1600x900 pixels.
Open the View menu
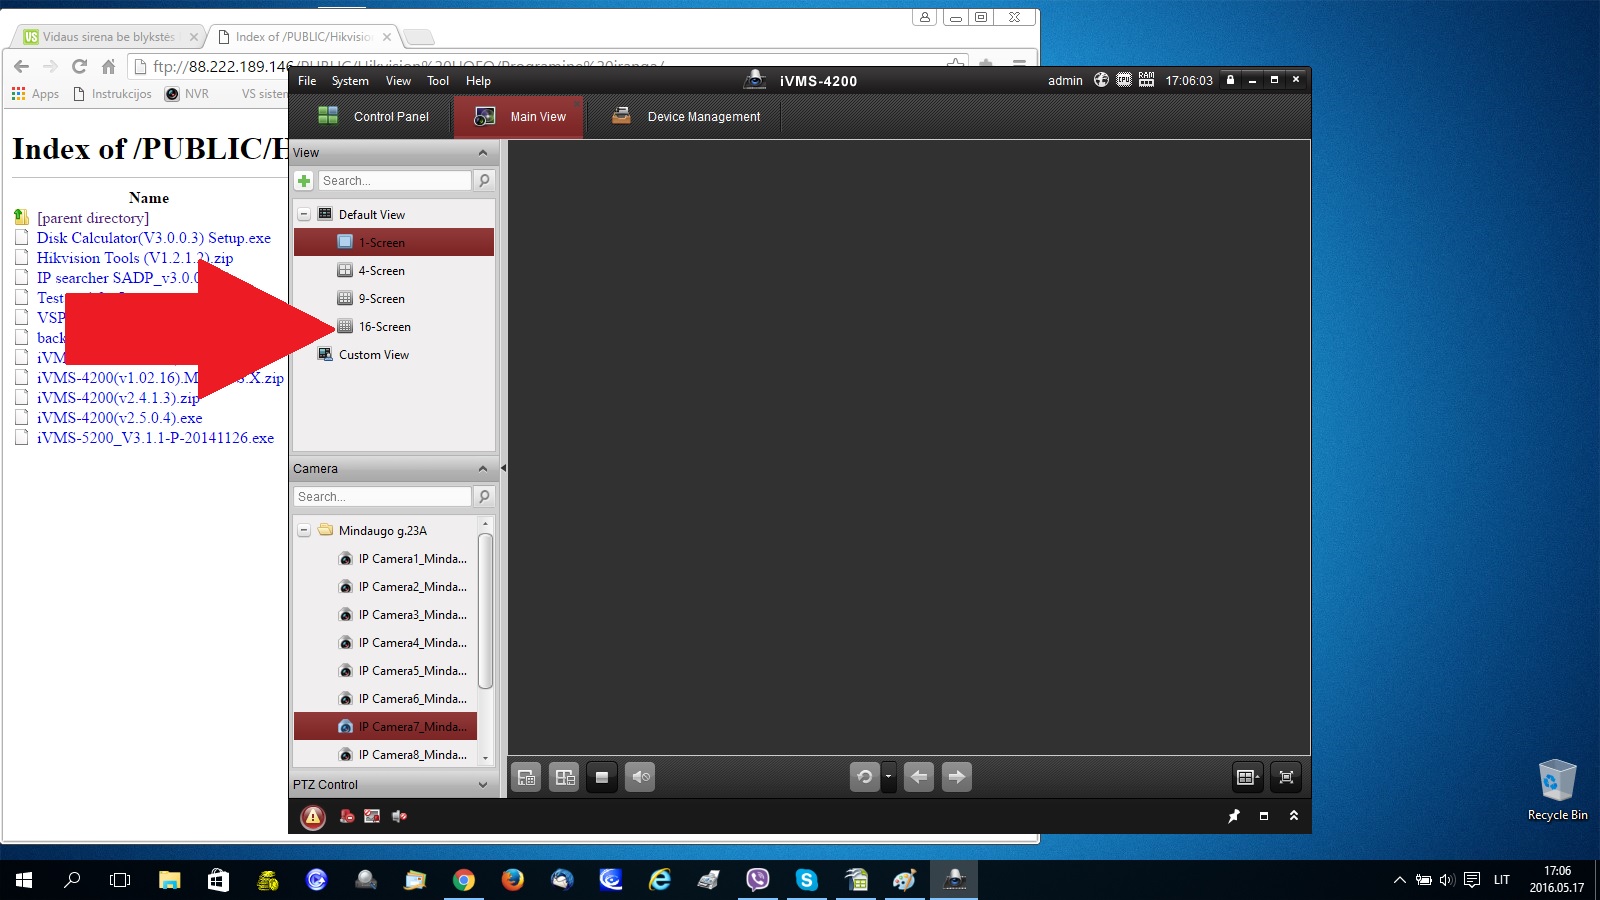coord(398,81)
